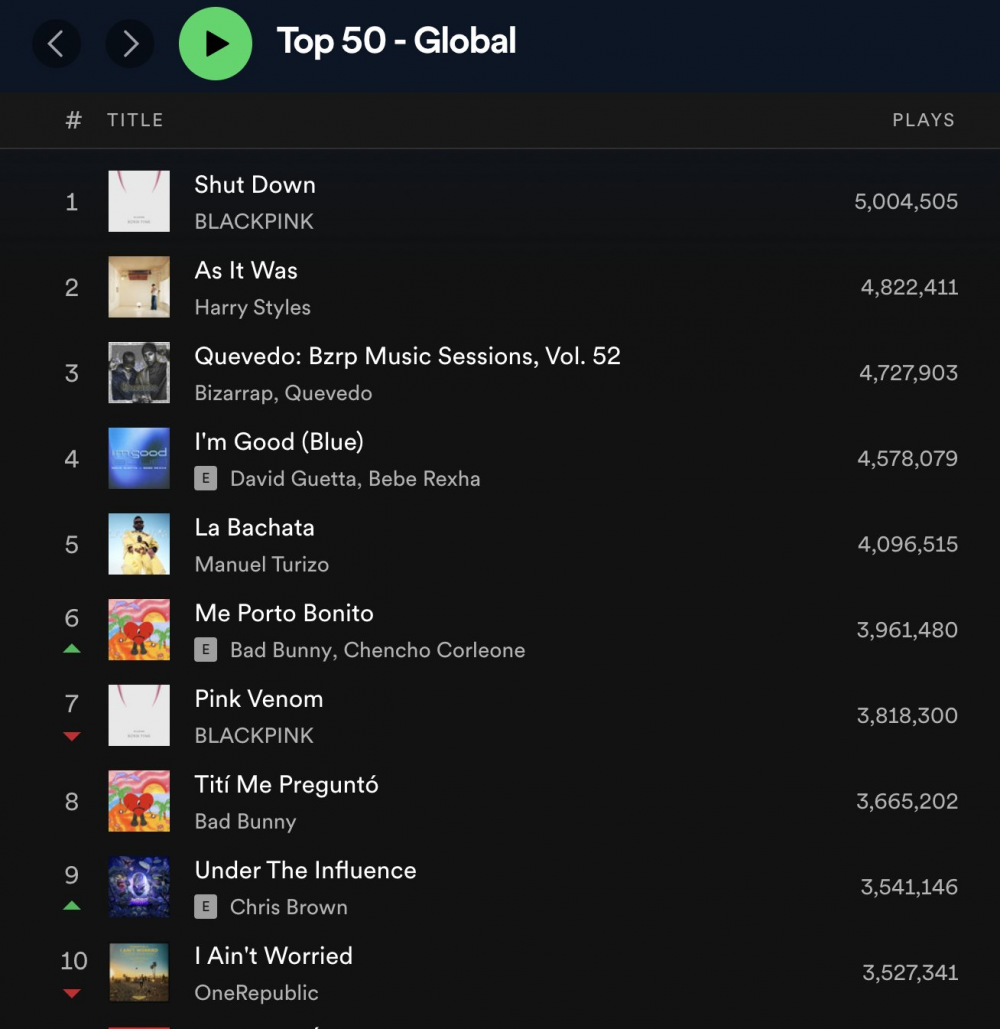Select the song title I'm Good (Blue)
The width and height of the screenshot is (1000, 1029).
[279, 442]
